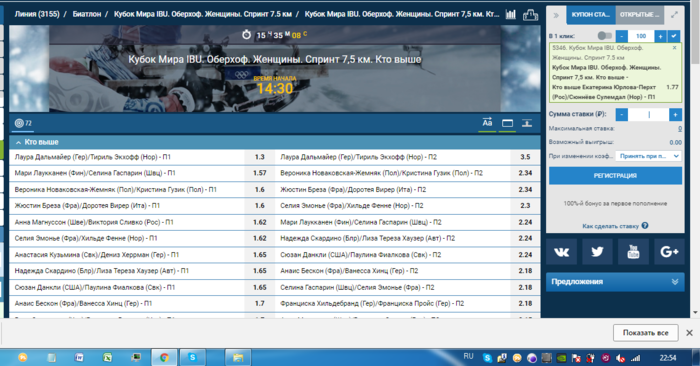The height and width of the screenshot is (366, 700).
Task: Select odds 2.18 for Хильдебранд/Пройс П2
Action: (525, 304)
